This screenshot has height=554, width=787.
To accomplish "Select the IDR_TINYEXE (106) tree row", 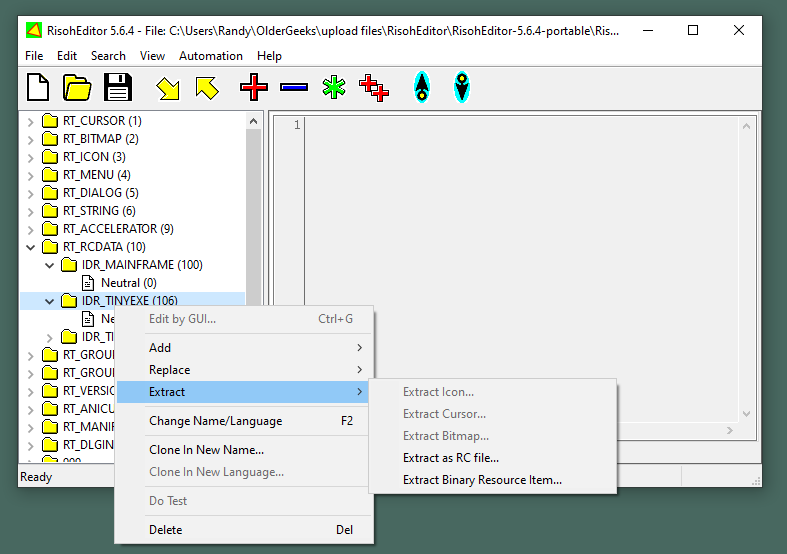I will 133,301.
